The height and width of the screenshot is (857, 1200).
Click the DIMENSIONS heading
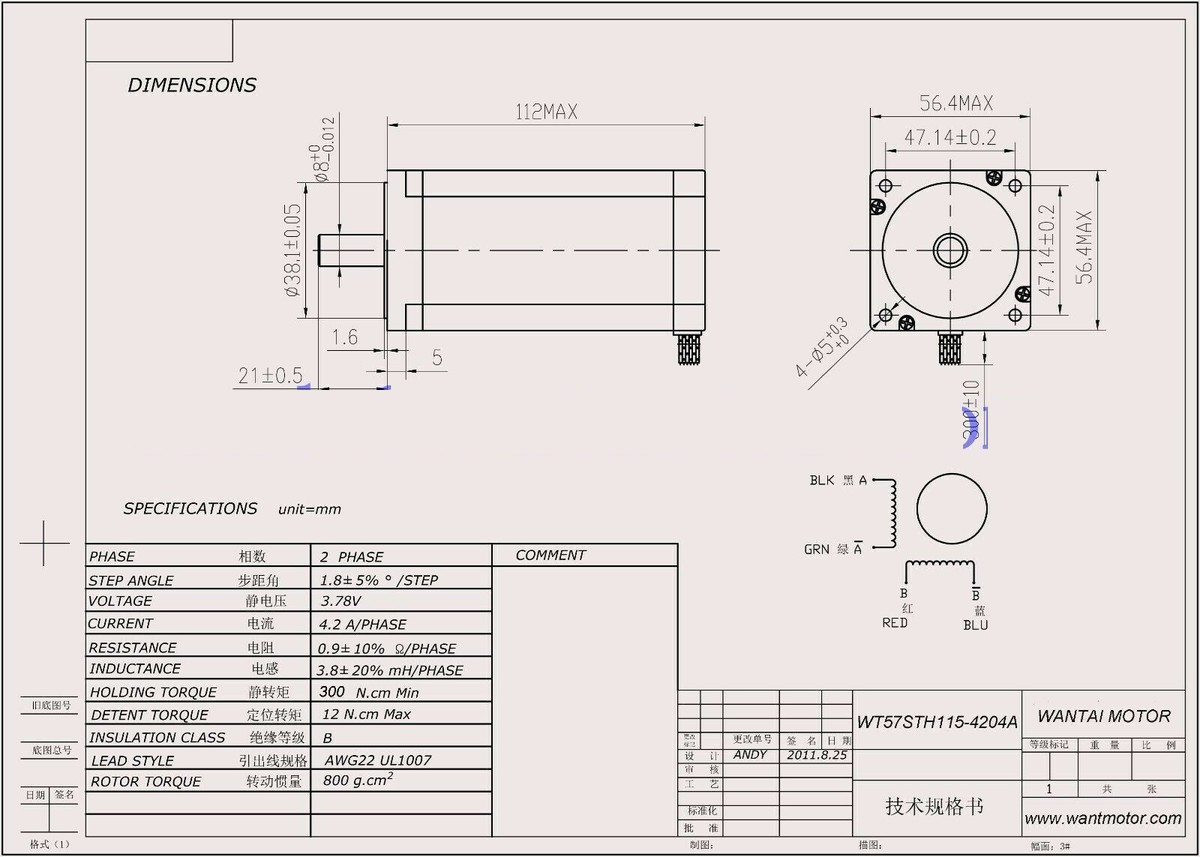(x=192, y=85)
